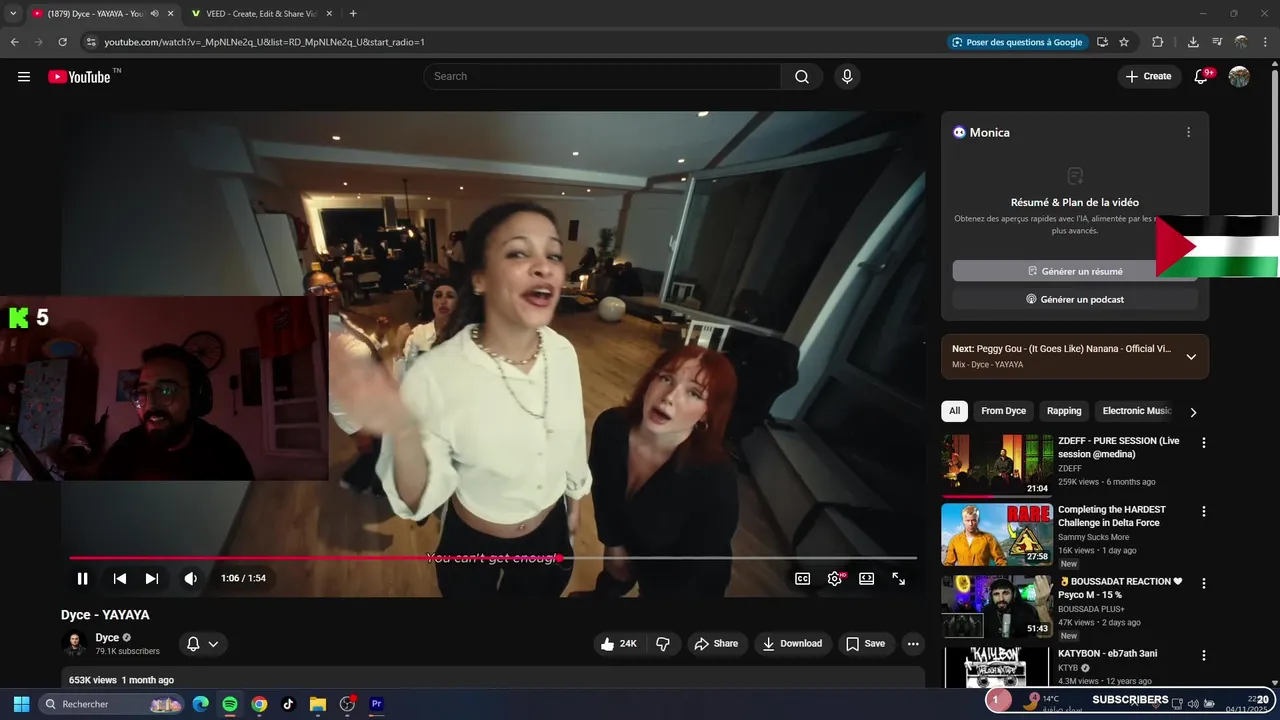Viewport: 1280px width, 720px height.
Task: Open File Explorer from the taskbar
Action: [317, 704]
